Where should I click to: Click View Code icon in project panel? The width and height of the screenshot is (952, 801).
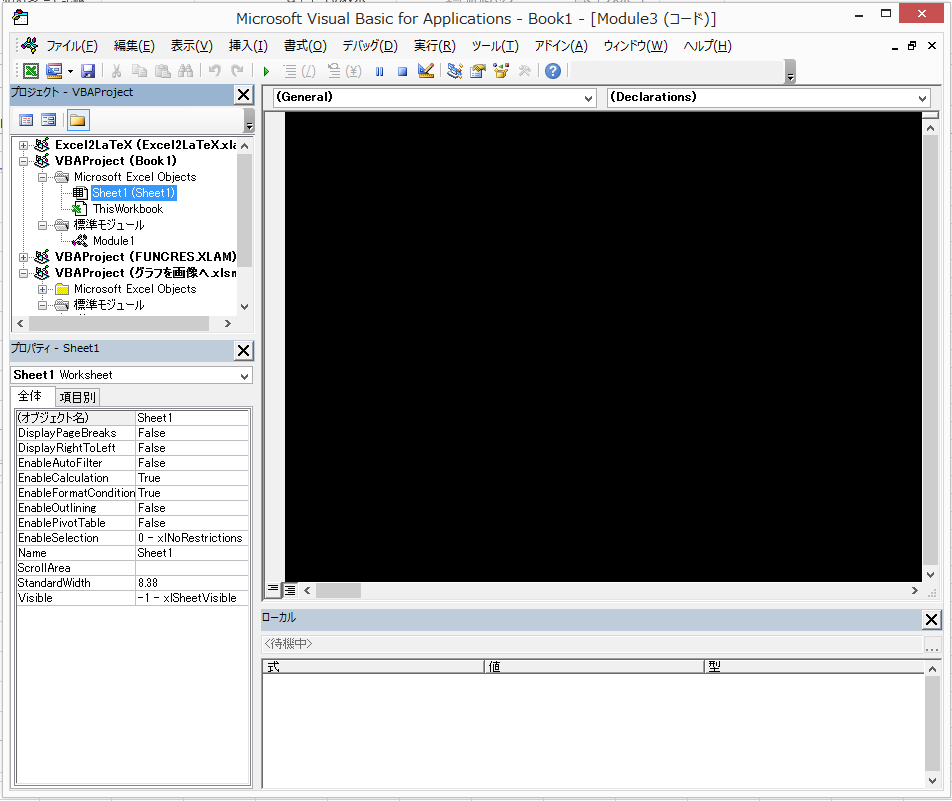tap(26, 120)
